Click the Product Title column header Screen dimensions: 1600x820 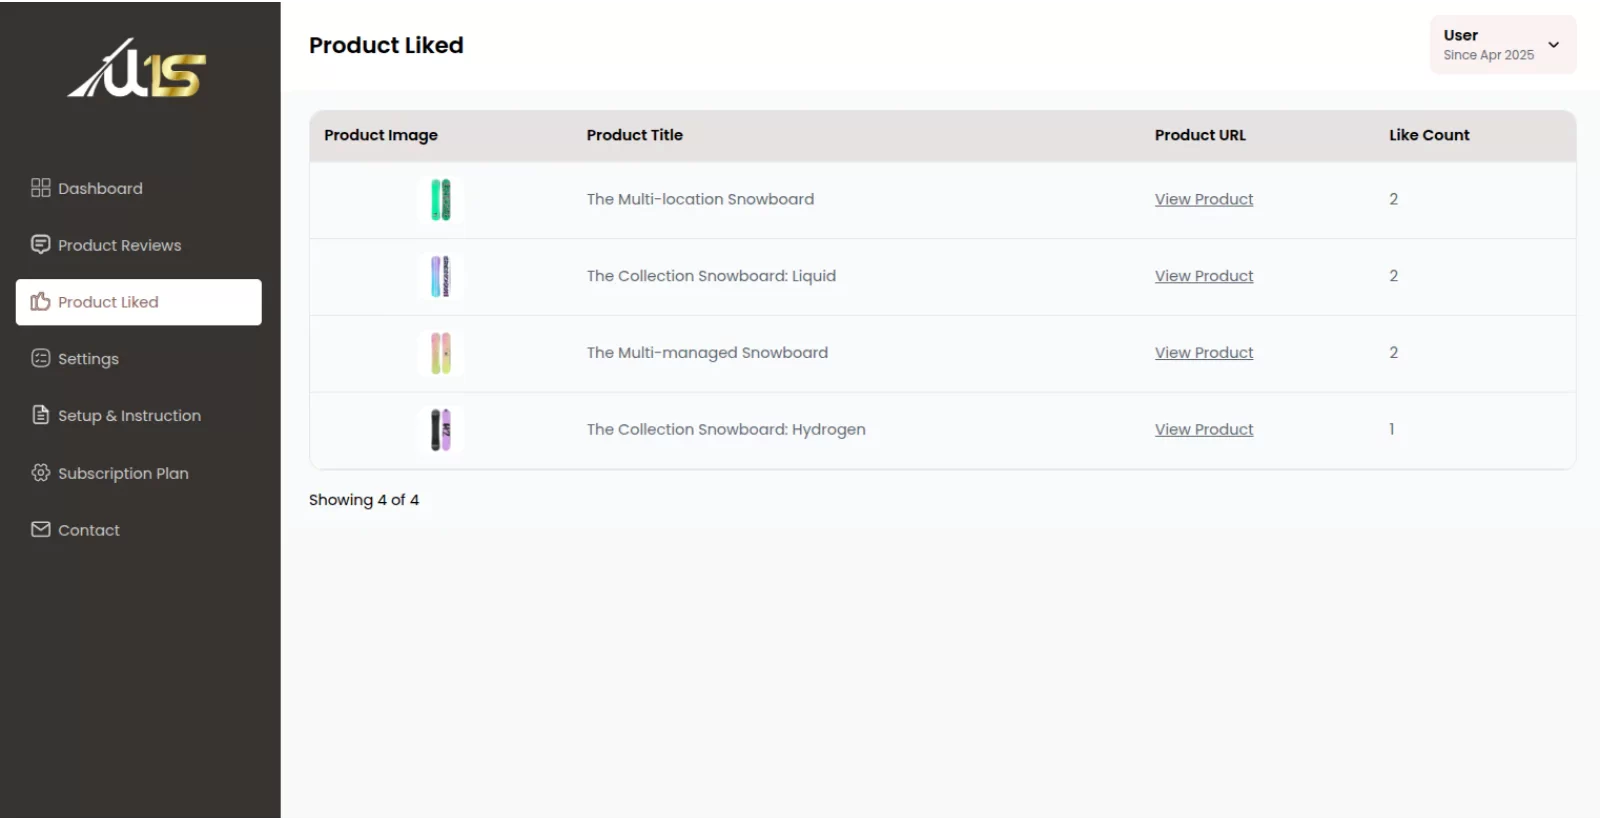pyautogui.click(x=635, y=135)
